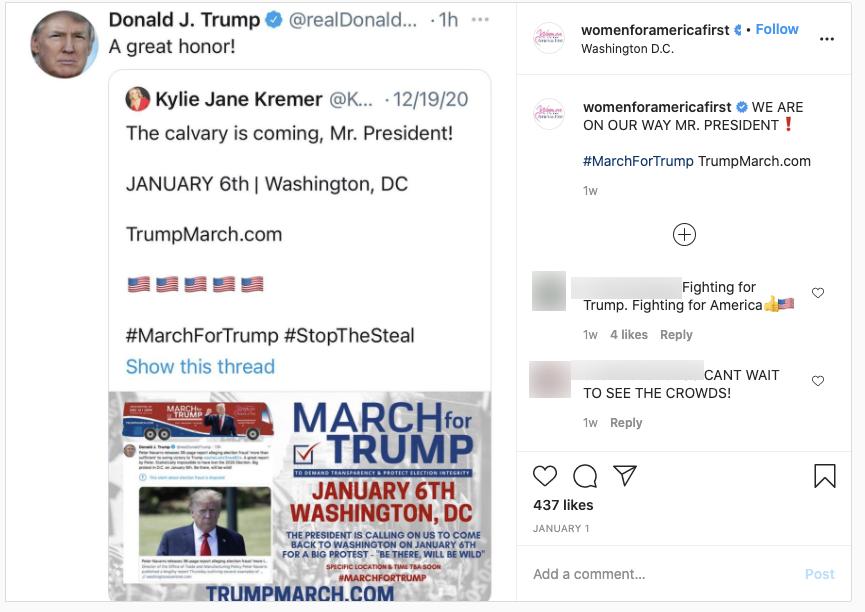Viewport: 865px width, 612px height.
Task: Save post with the bookmark icon
Action: tap(825, 476)
